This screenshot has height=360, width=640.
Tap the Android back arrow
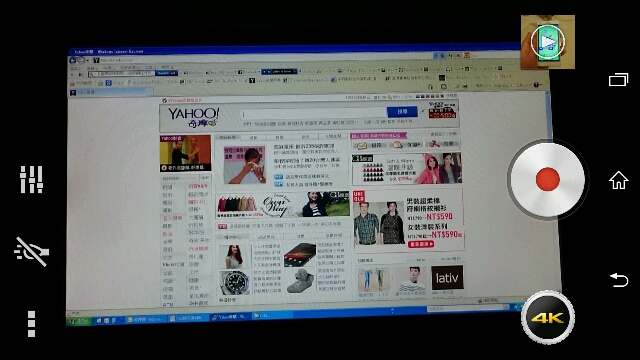pyautogui.click(x=618, y=280)
